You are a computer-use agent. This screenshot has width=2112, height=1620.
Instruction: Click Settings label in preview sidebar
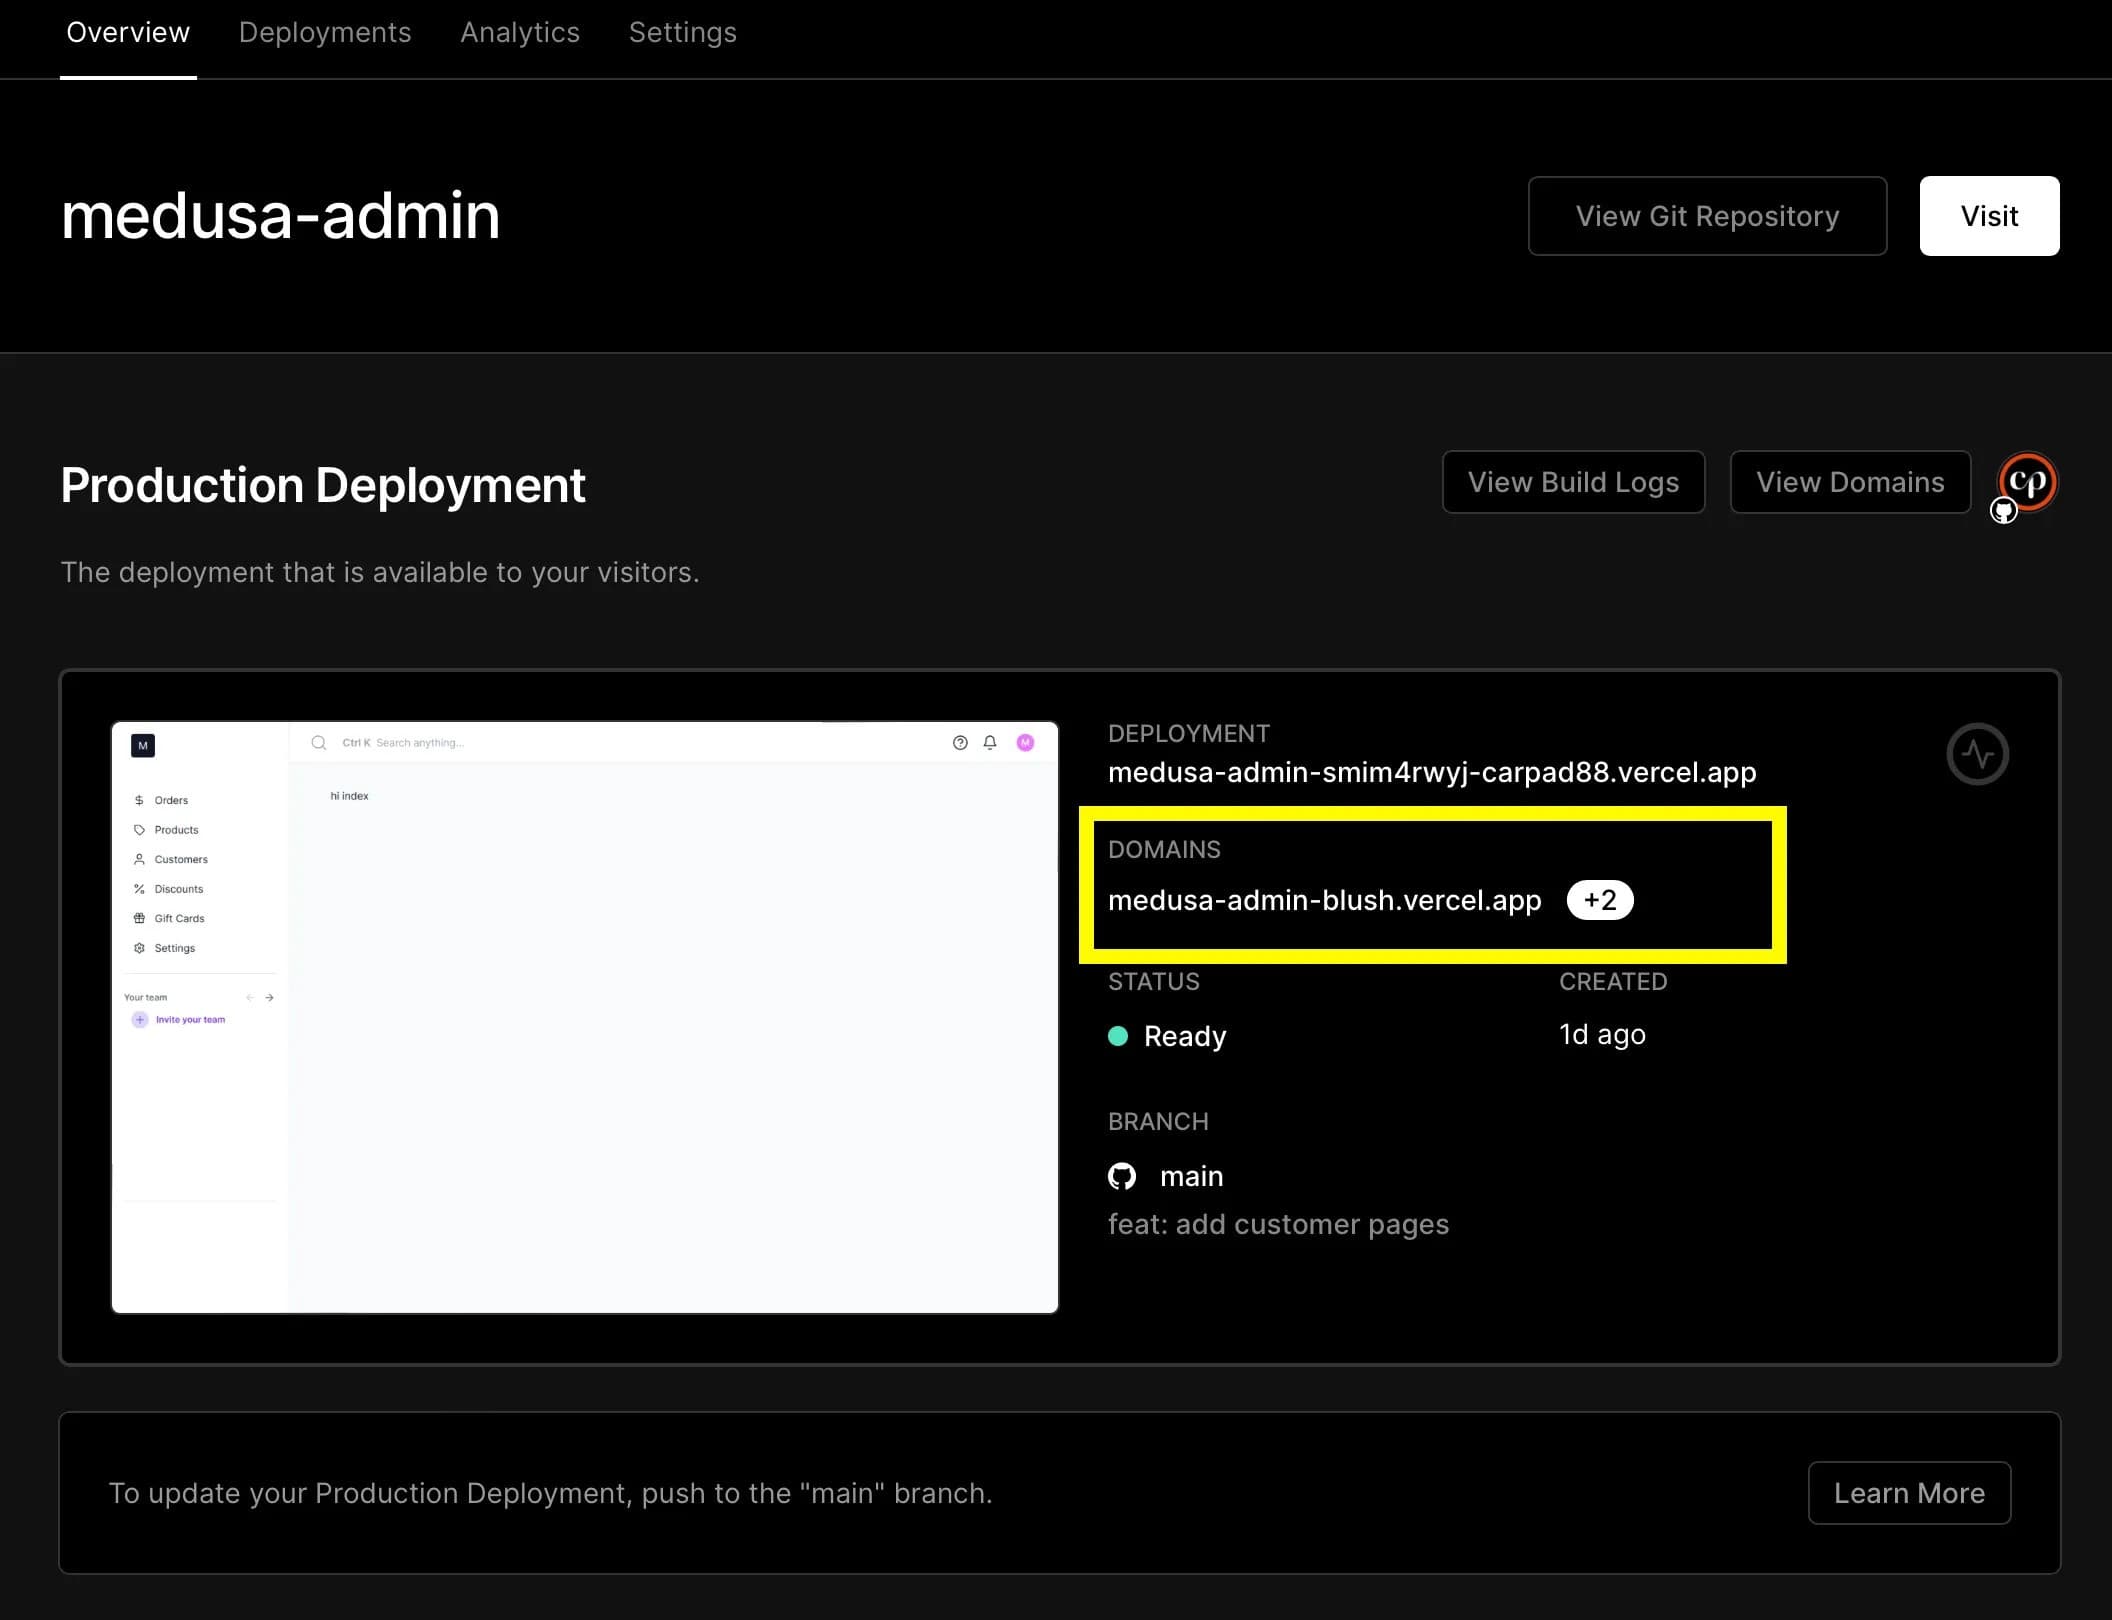[175, 948]
